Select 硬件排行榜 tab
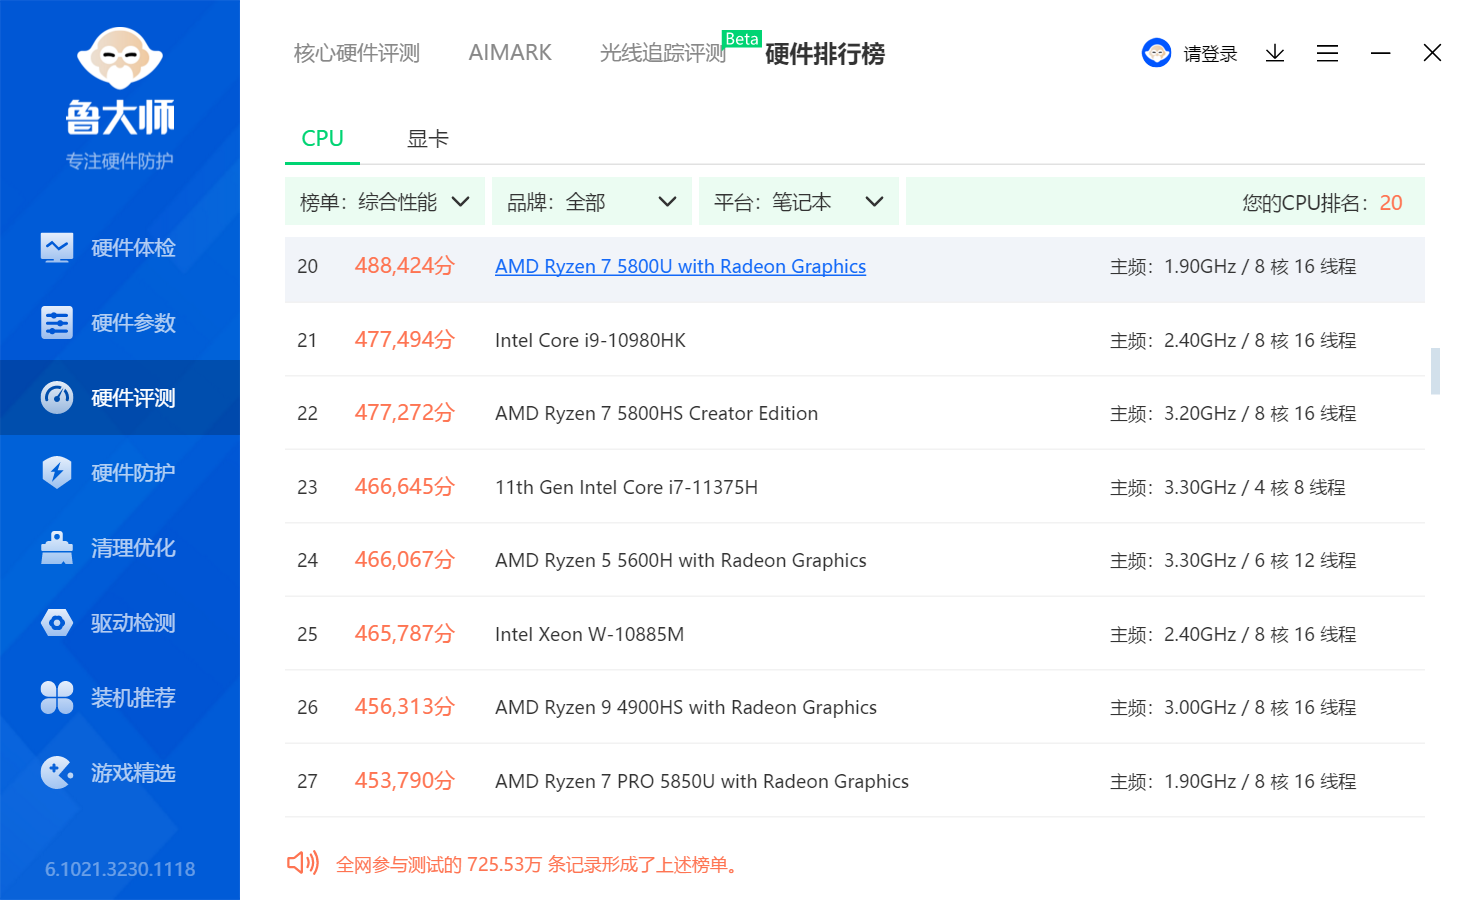 [825, 54]
